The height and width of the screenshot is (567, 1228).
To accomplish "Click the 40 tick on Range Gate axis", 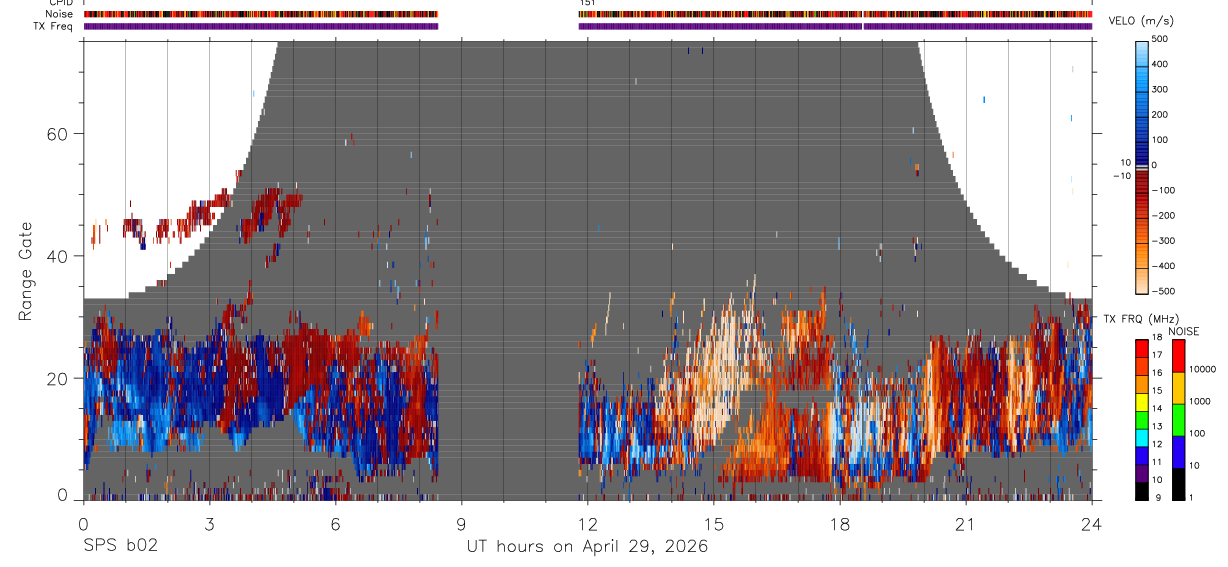I will (x=57, y=256).
